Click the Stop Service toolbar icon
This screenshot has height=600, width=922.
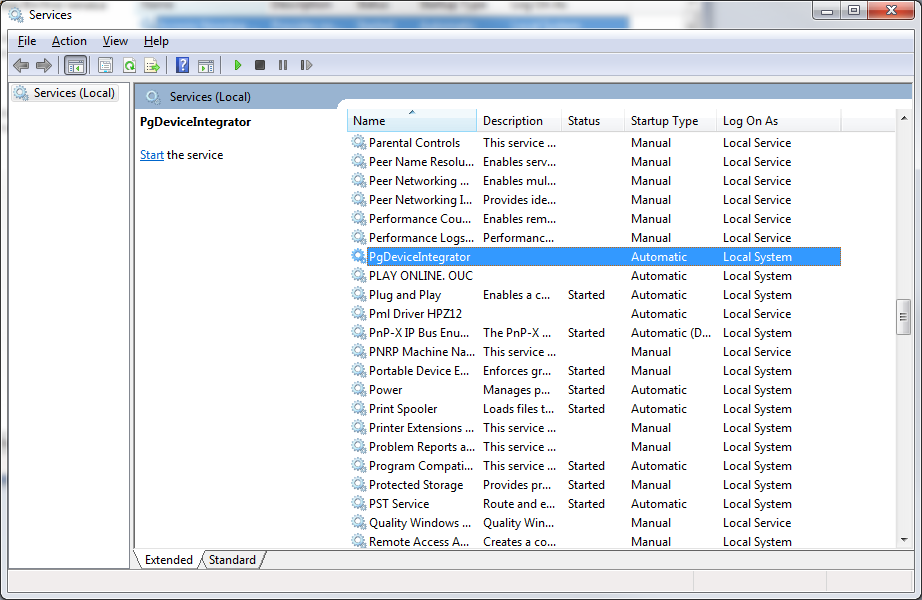[x=260, y=65]
